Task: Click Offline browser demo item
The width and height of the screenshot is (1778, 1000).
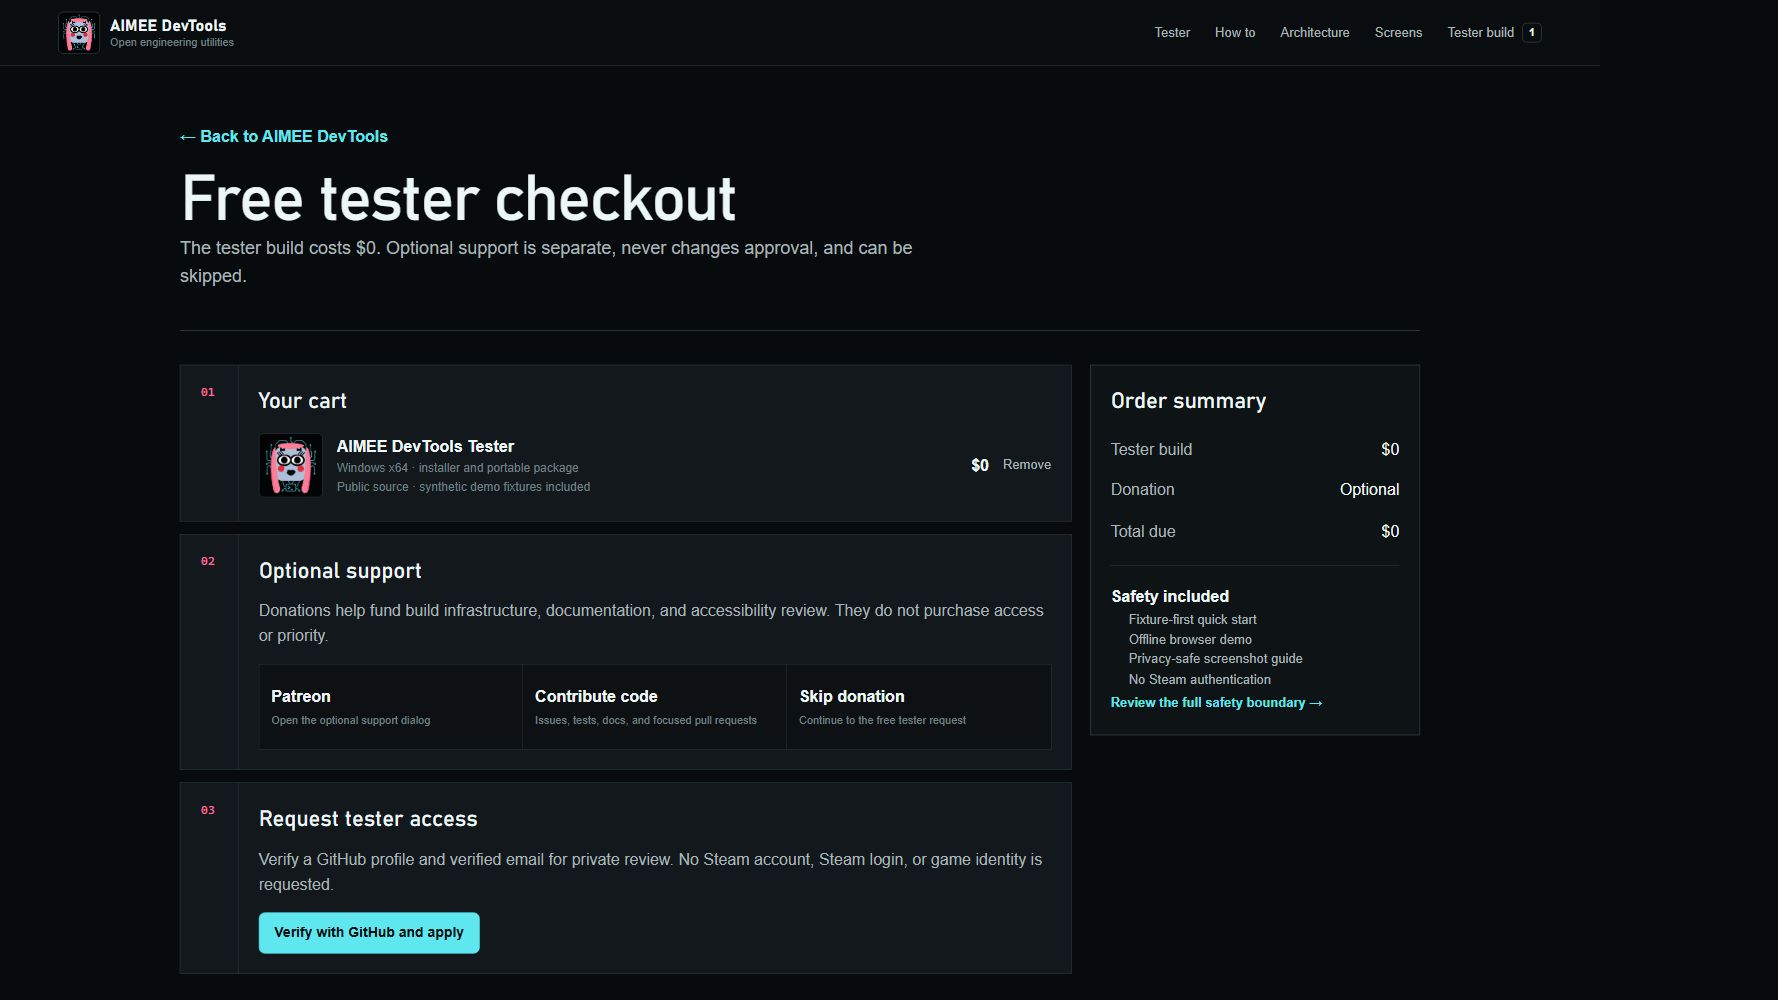Action: click(1190, 640)
